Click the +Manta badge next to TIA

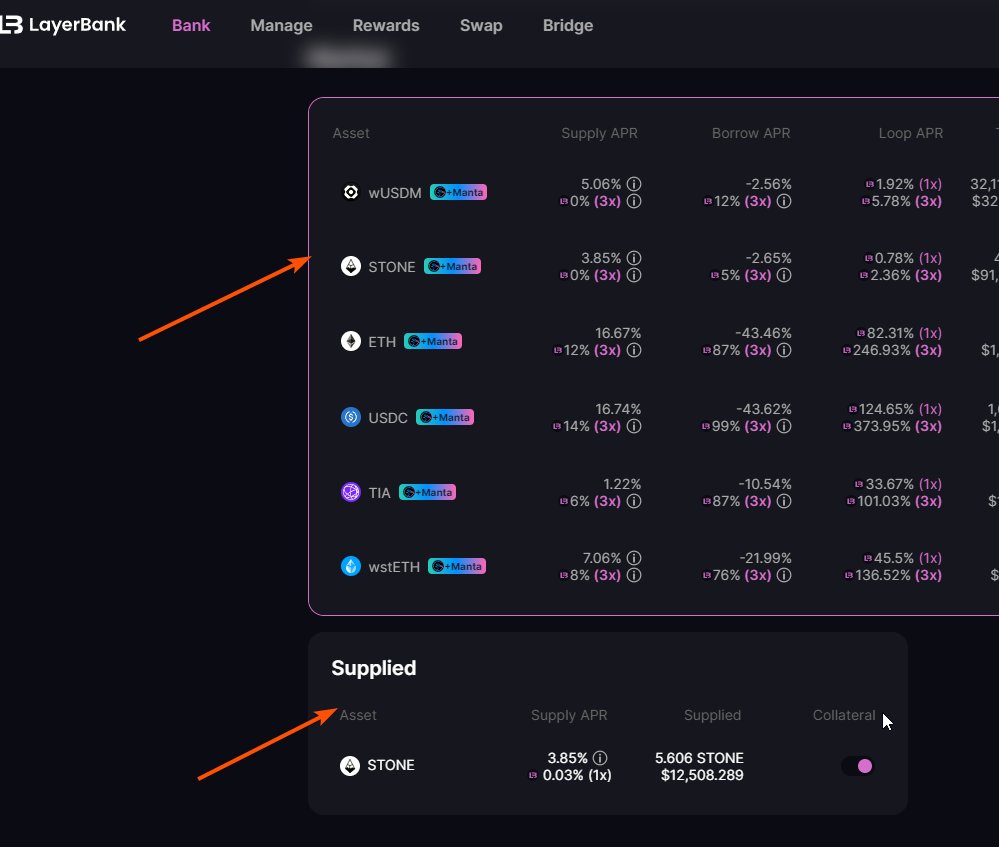point(428,492)
